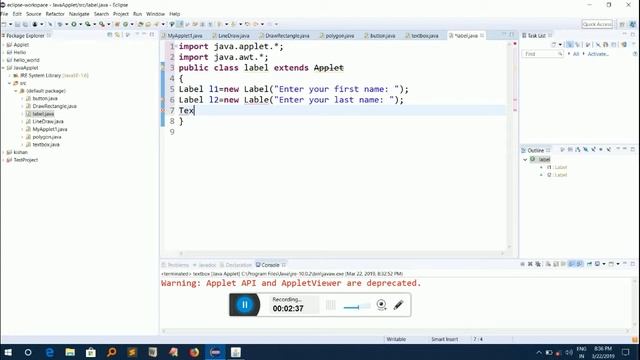Open the Source menu
The height and width of the screenshot is (360, 640).
click(x=33, y=14)
